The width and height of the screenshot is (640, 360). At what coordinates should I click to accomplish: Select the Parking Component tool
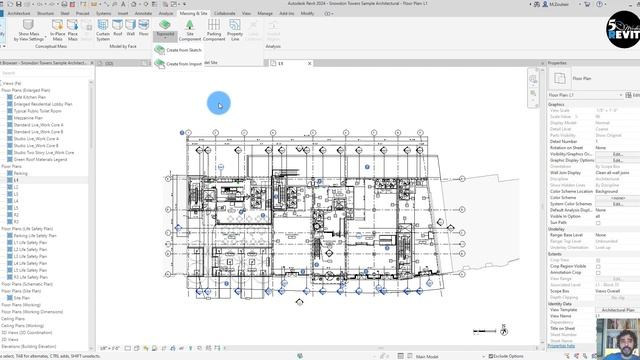214,30
